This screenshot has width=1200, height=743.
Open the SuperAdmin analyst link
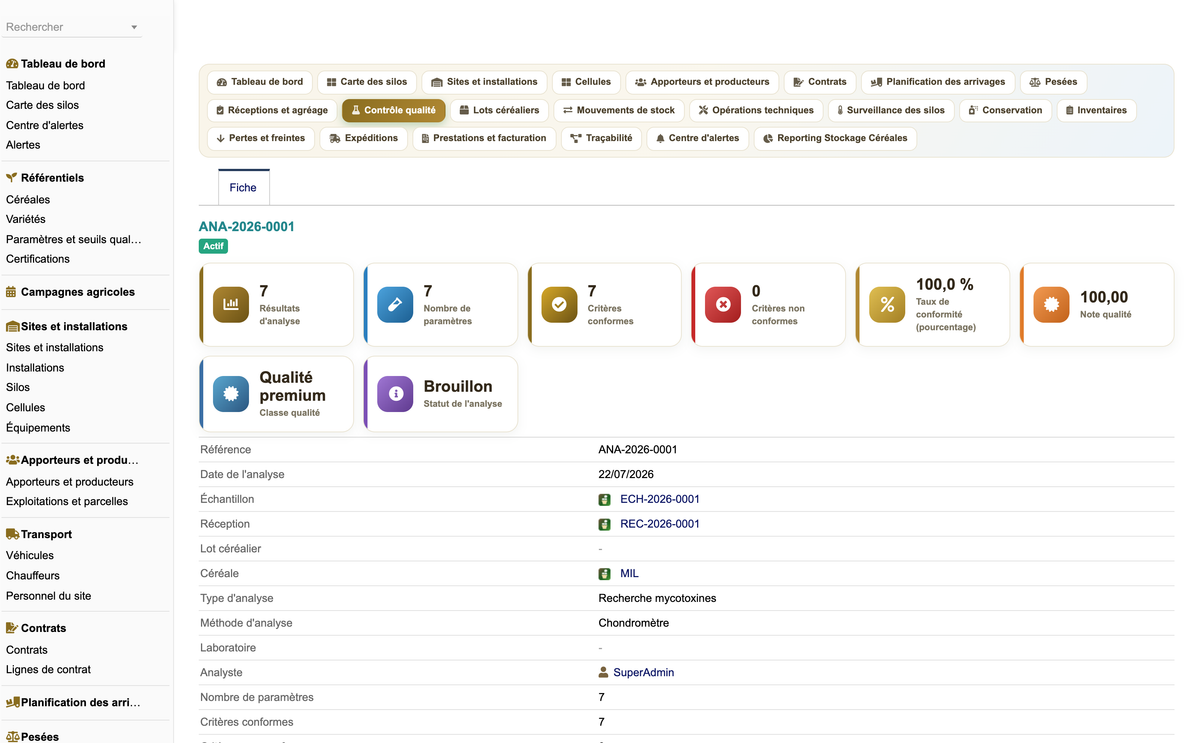643,673
